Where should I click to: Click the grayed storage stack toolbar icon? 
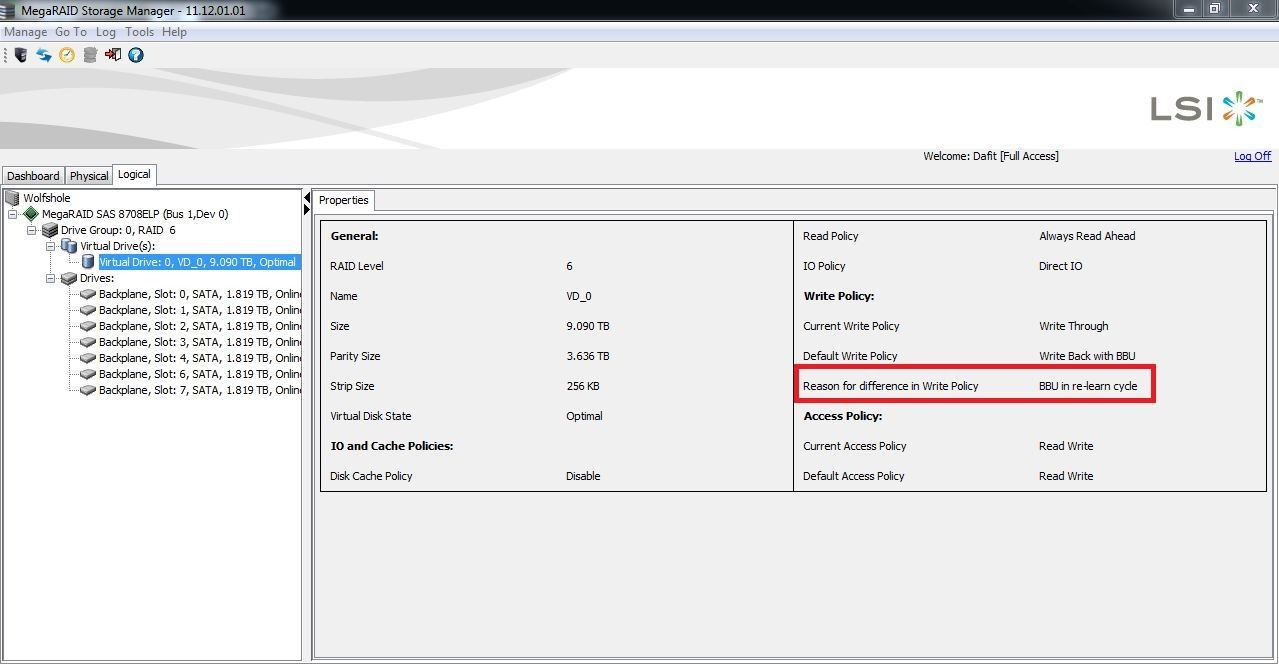(x=90, y=55)
